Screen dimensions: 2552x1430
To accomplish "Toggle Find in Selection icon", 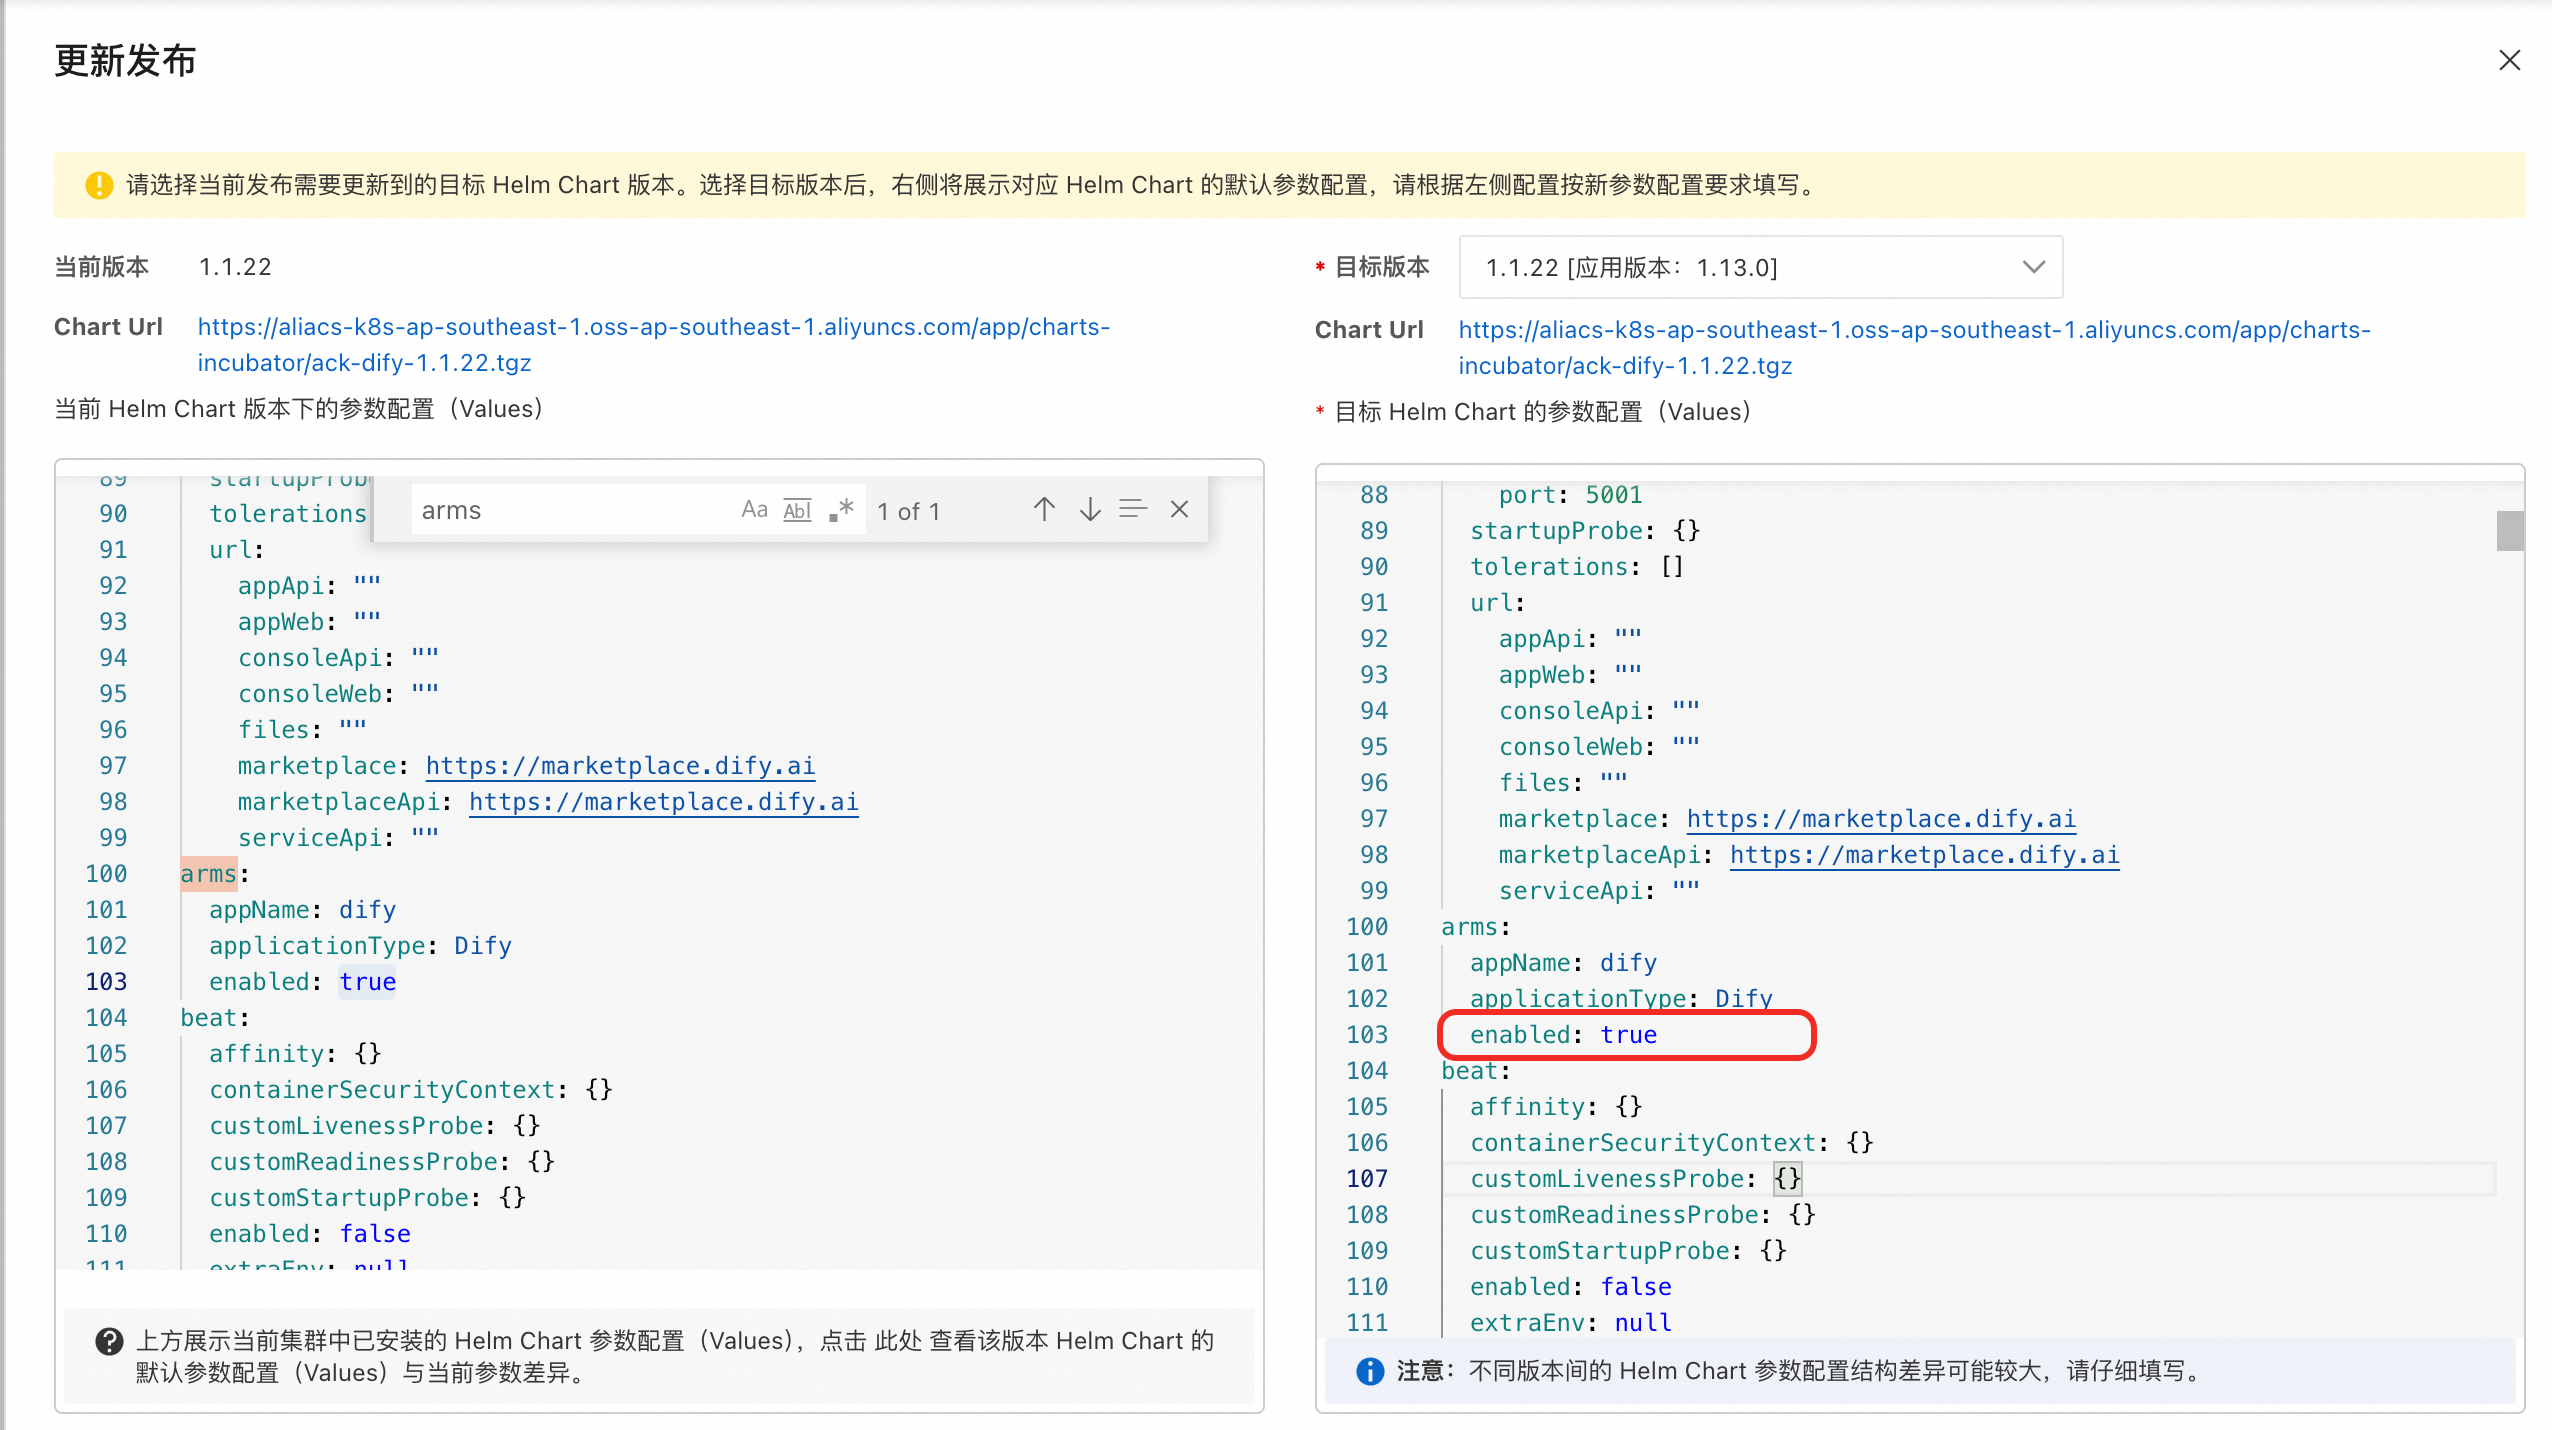I will (1133, 510).
